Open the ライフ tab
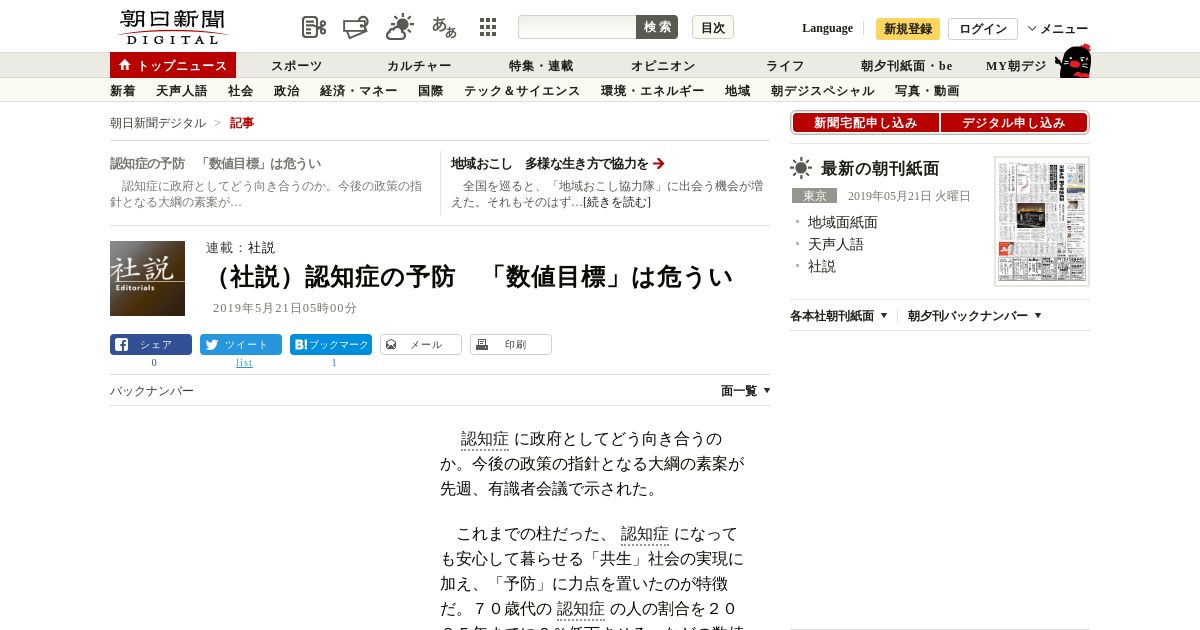This screenshot has height=630, width=1200. point(785,66)
